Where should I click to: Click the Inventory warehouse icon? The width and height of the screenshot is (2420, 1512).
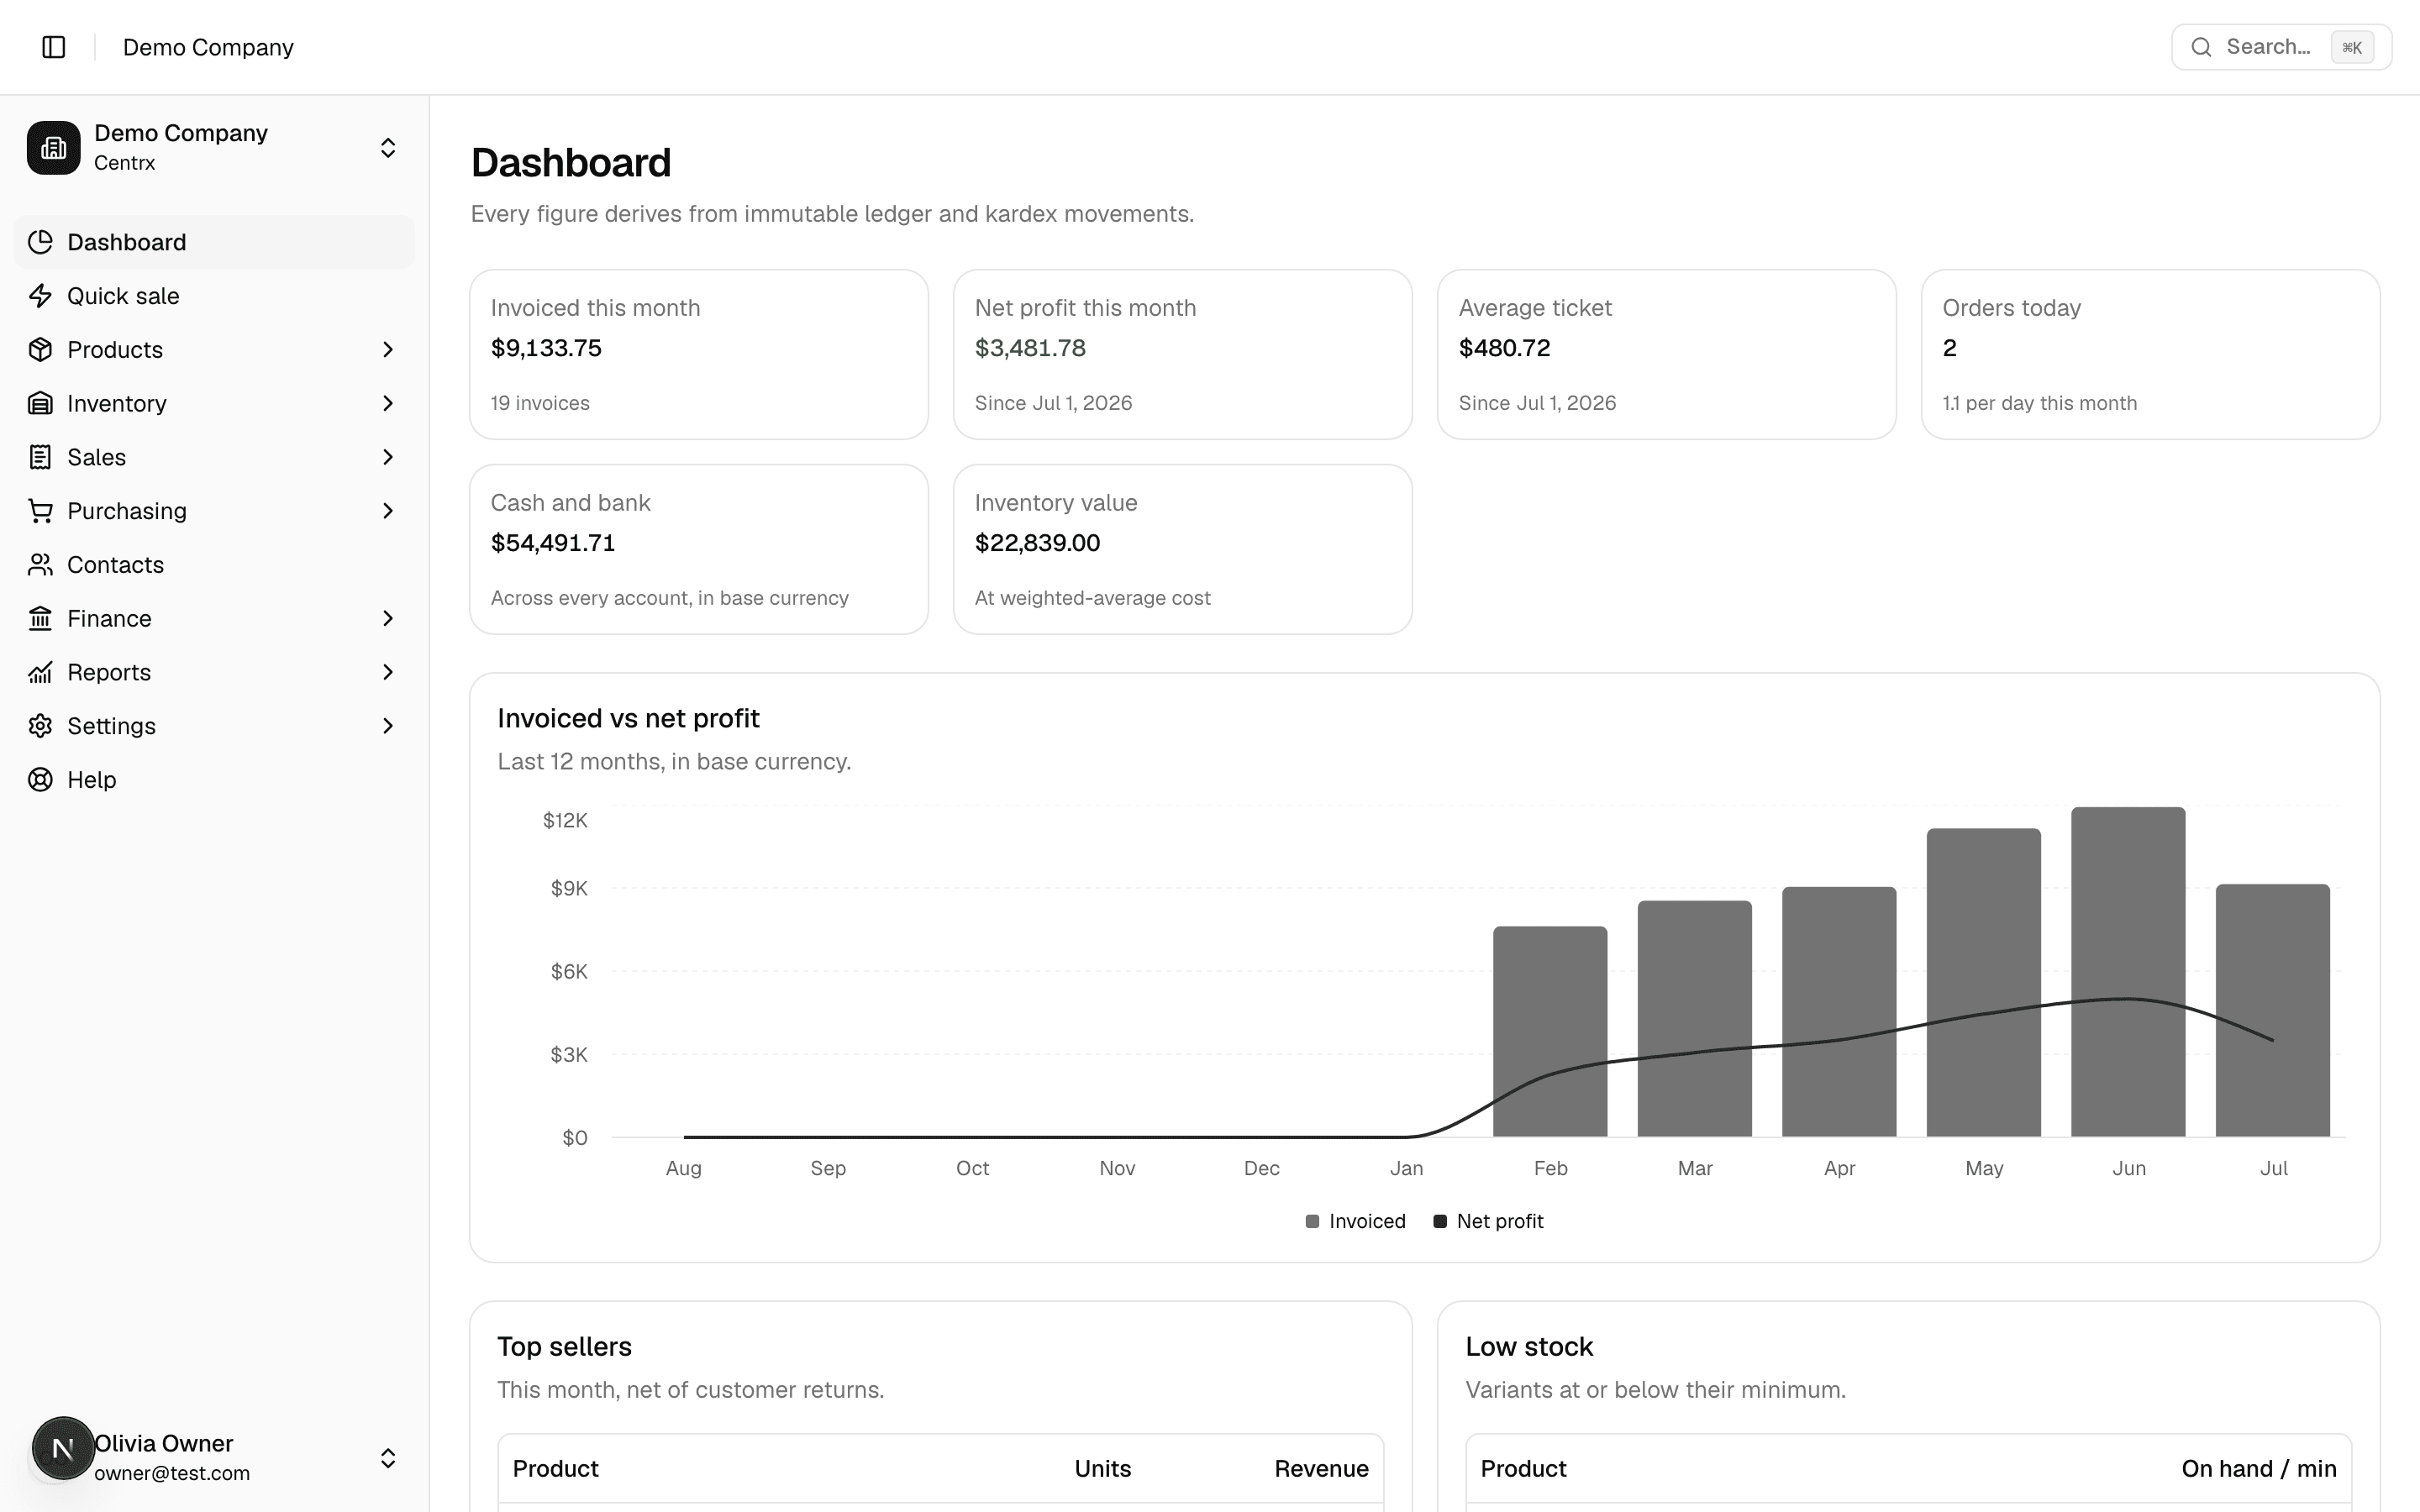pyautogui.click(x=40, y=403)
